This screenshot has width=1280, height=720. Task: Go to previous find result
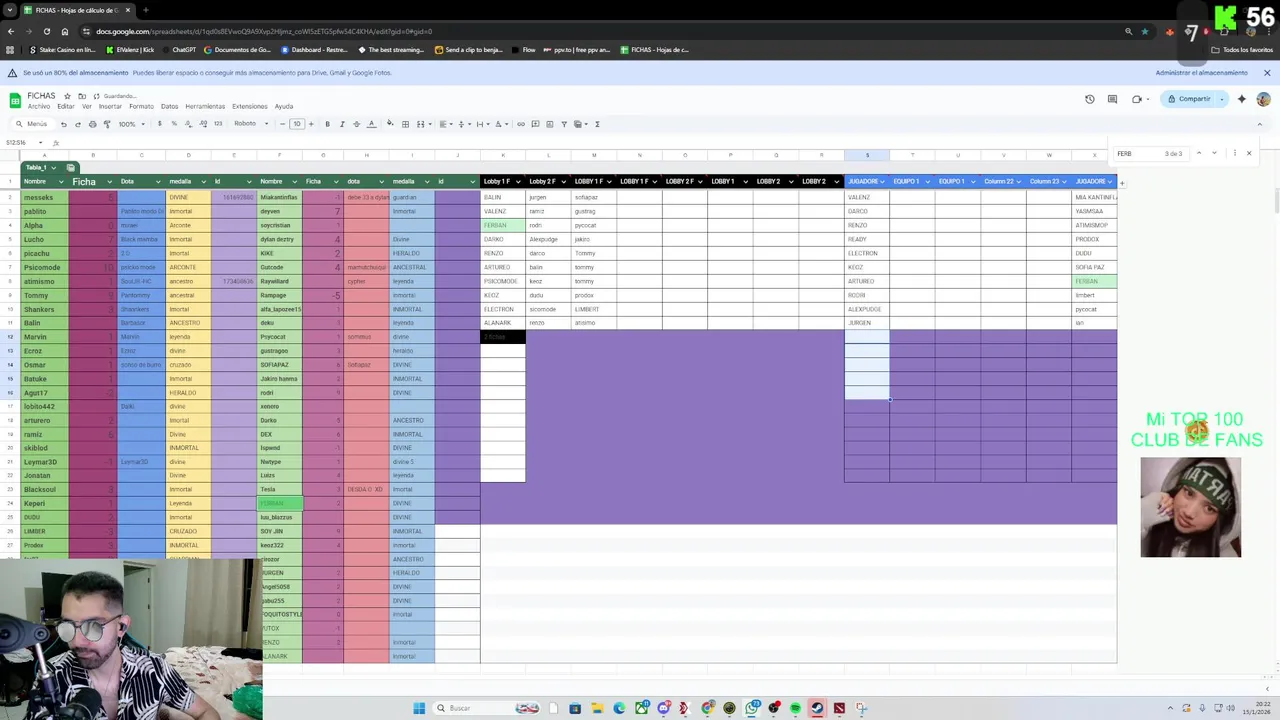[x=1199, y=153]
